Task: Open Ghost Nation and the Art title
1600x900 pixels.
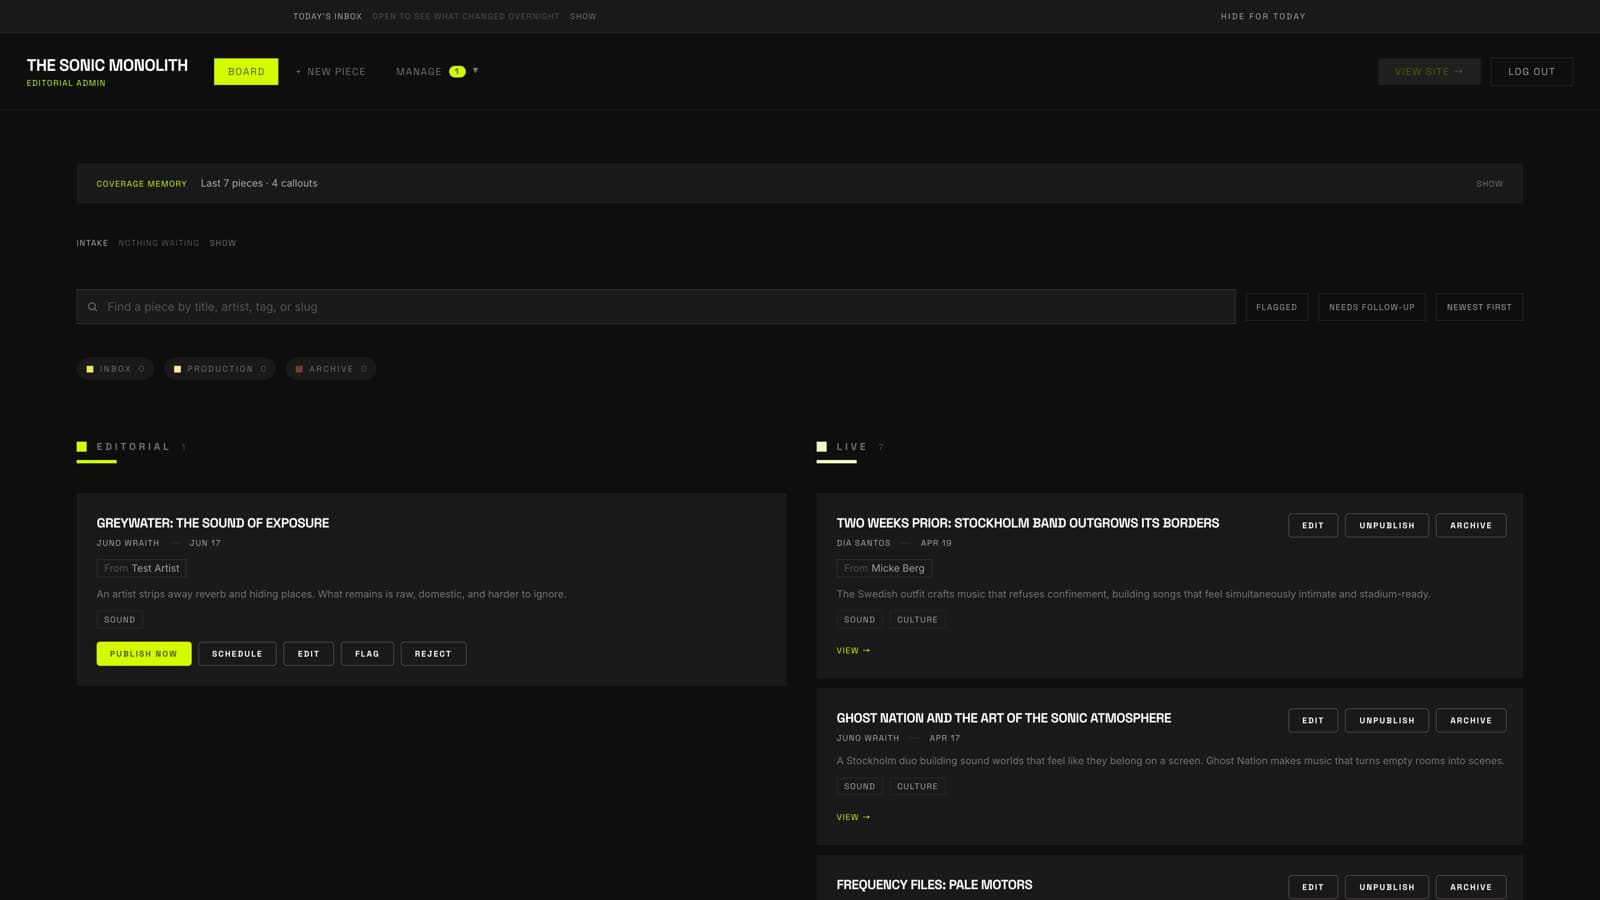Action: pyautogui.click(x=1004, y=718)
